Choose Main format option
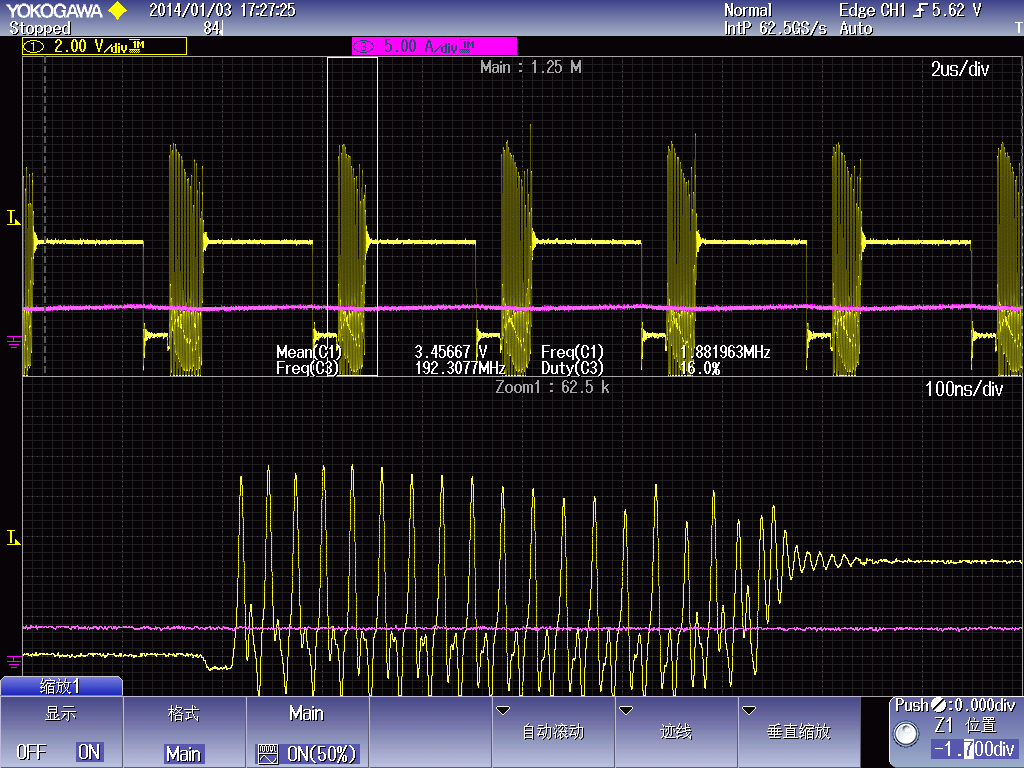Image resolution: width=1024 pixels, height=768 pixels. tap(183, 754)
